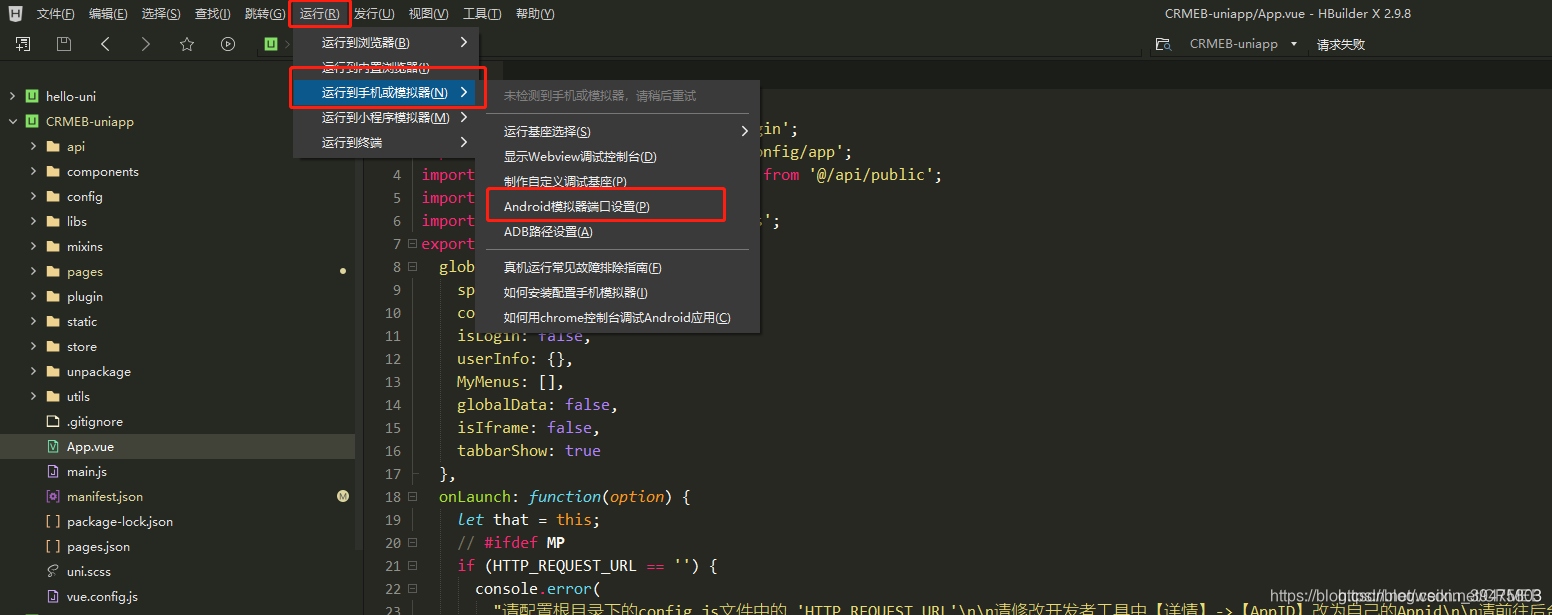Expand the plugin folder
Image resolution: width=1552 pixels, height=615 pixels.
click(33, 296)
